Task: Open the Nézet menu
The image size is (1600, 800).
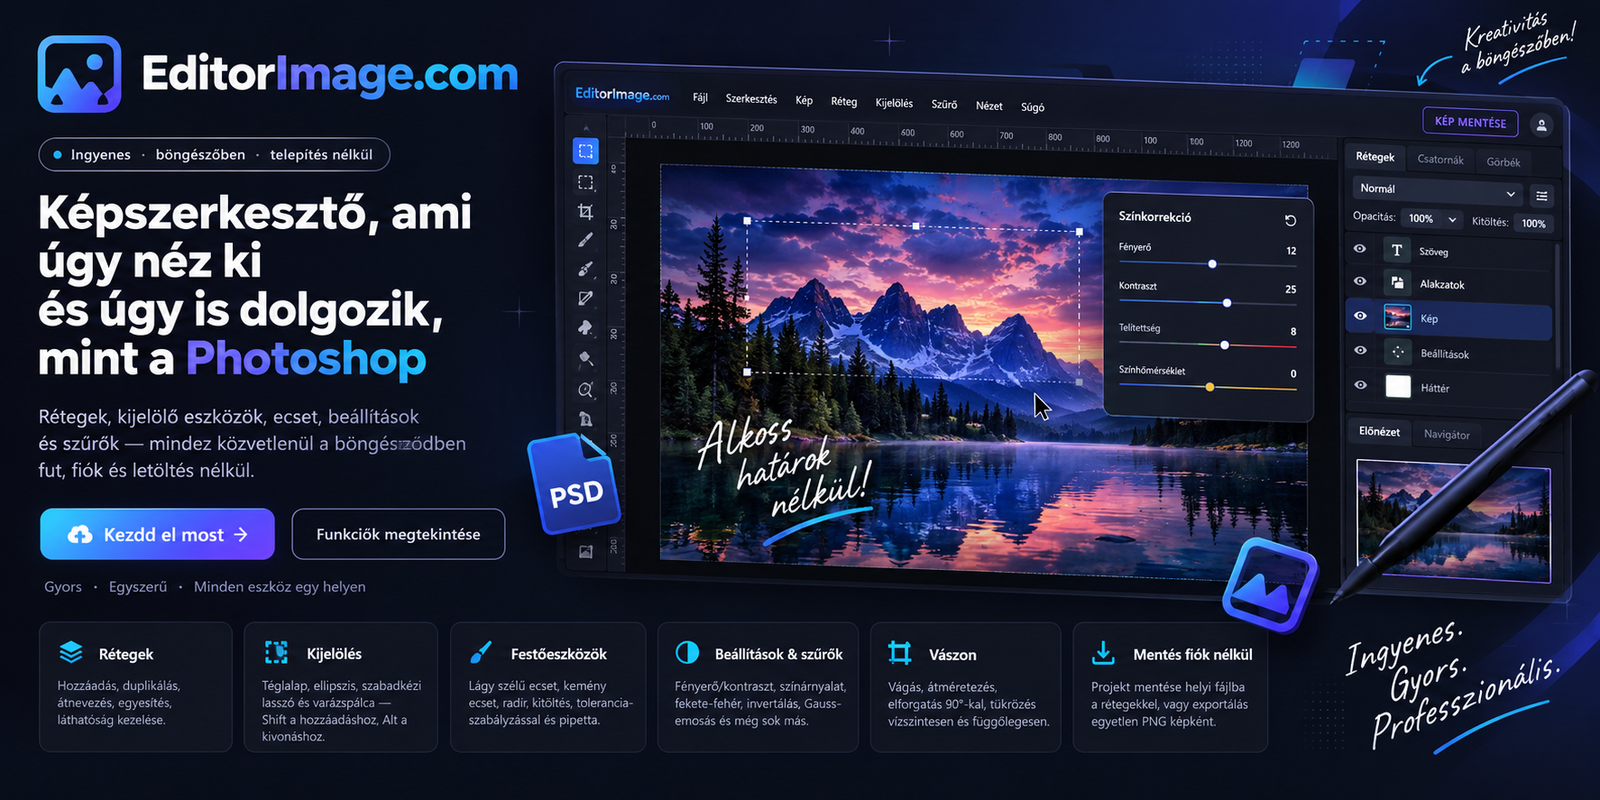Action: point(989,106)
